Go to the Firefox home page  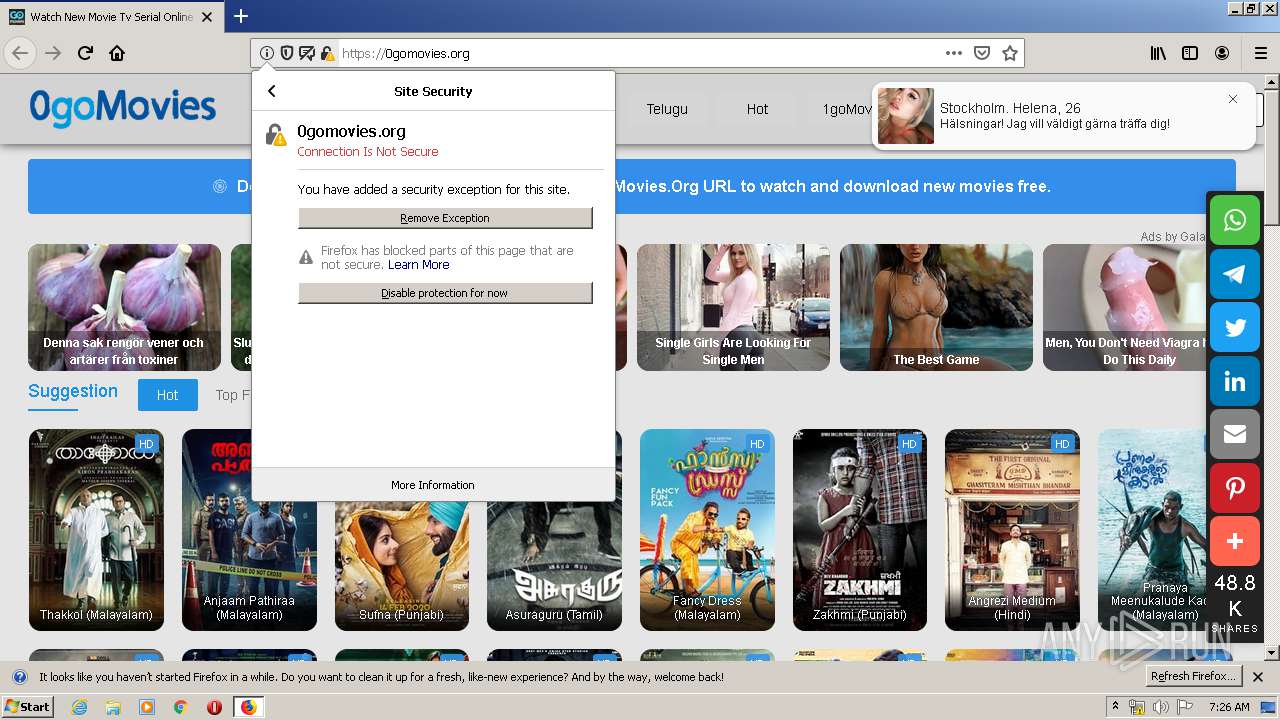click(x=117, y=53)
